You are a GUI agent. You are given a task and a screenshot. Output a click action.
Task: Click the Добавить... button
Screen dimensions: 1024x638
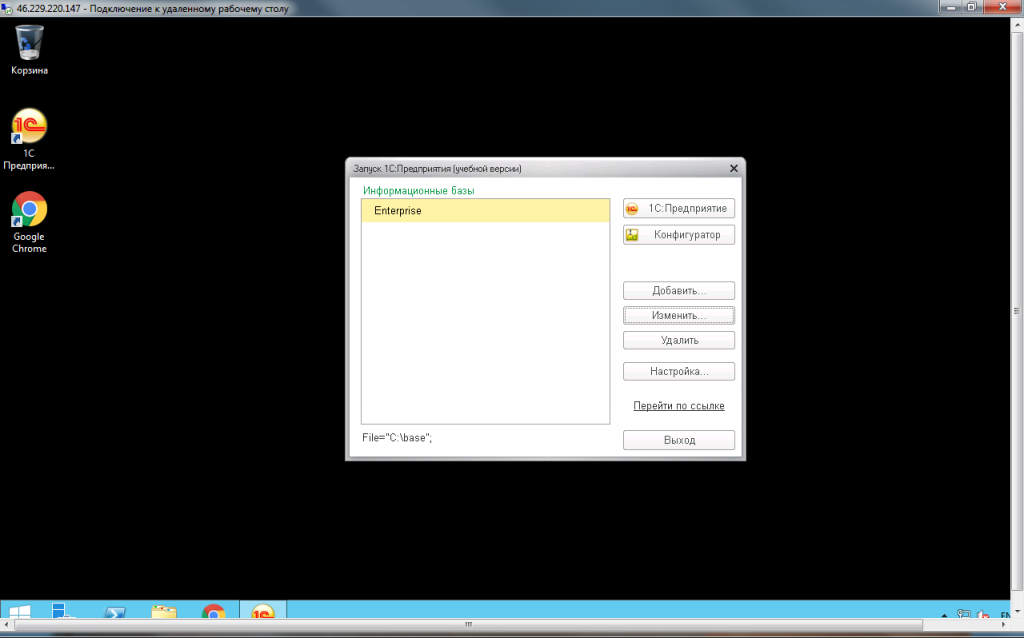coord(679,291)
